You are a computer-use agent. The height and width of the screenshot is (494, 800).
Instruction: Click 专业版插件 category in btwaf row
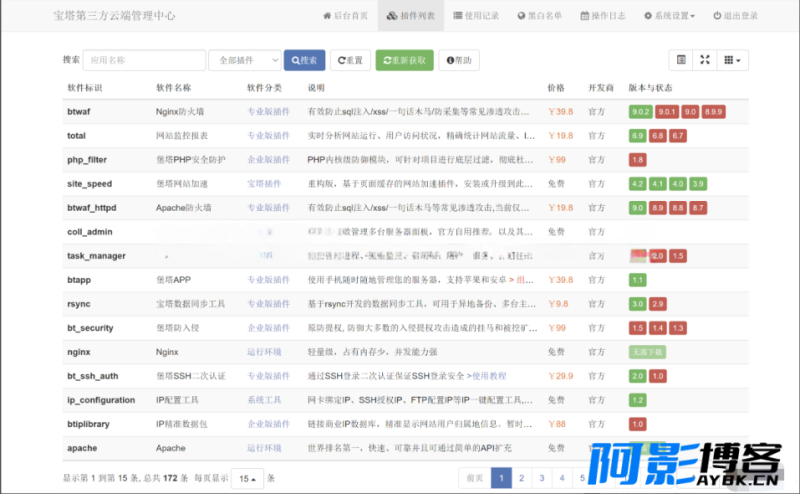click(268, 112)
